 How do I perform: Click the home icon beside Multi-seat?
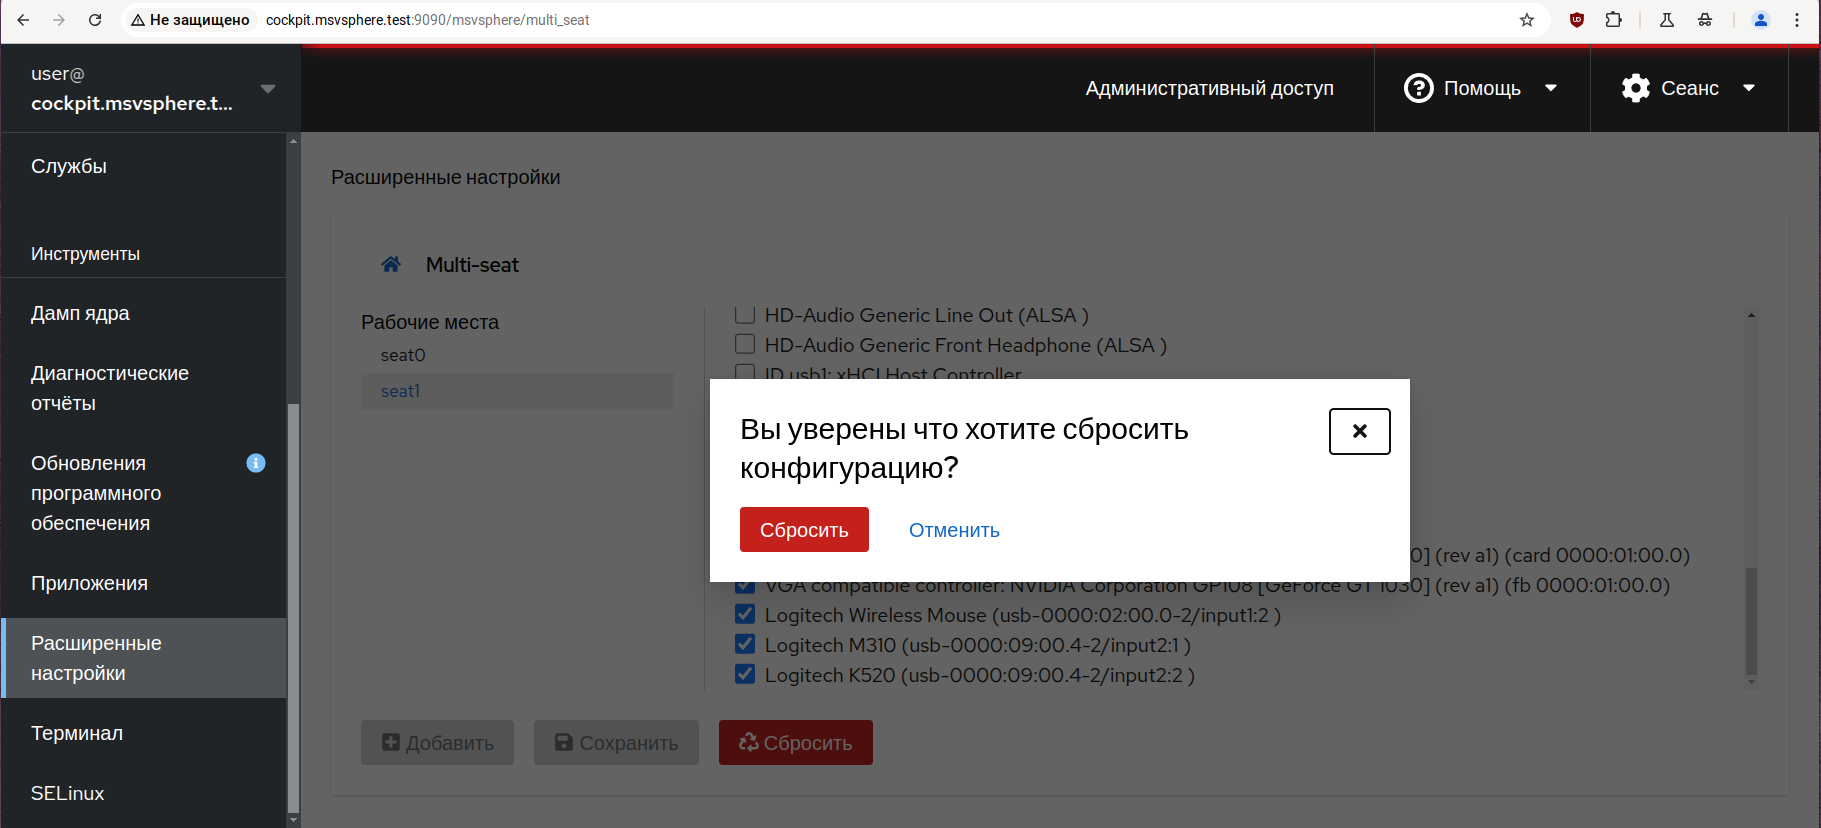(391, 264)
